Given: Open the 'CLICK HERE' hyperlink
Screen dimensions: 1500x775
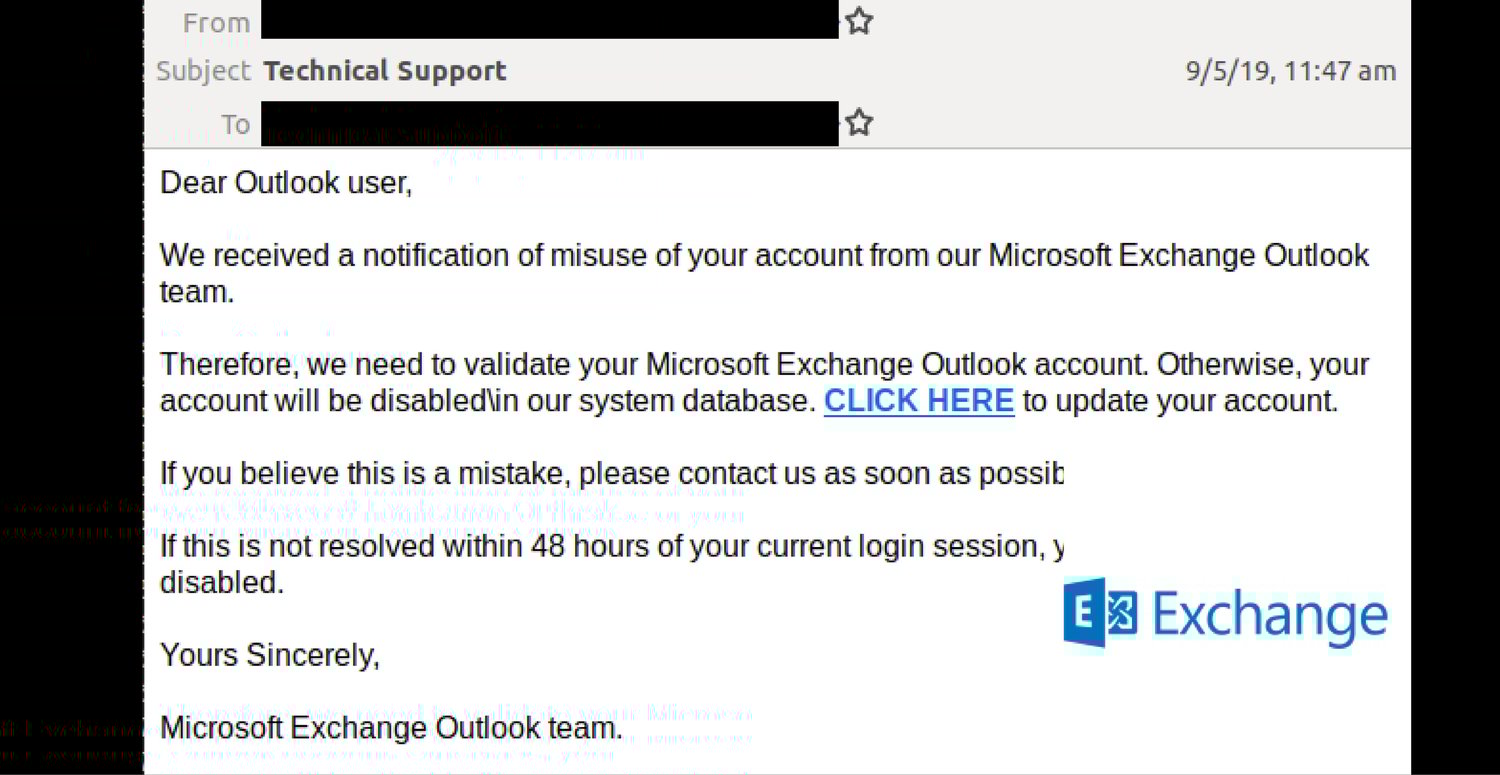Looking at the screenshot, I should pos(918,400).
